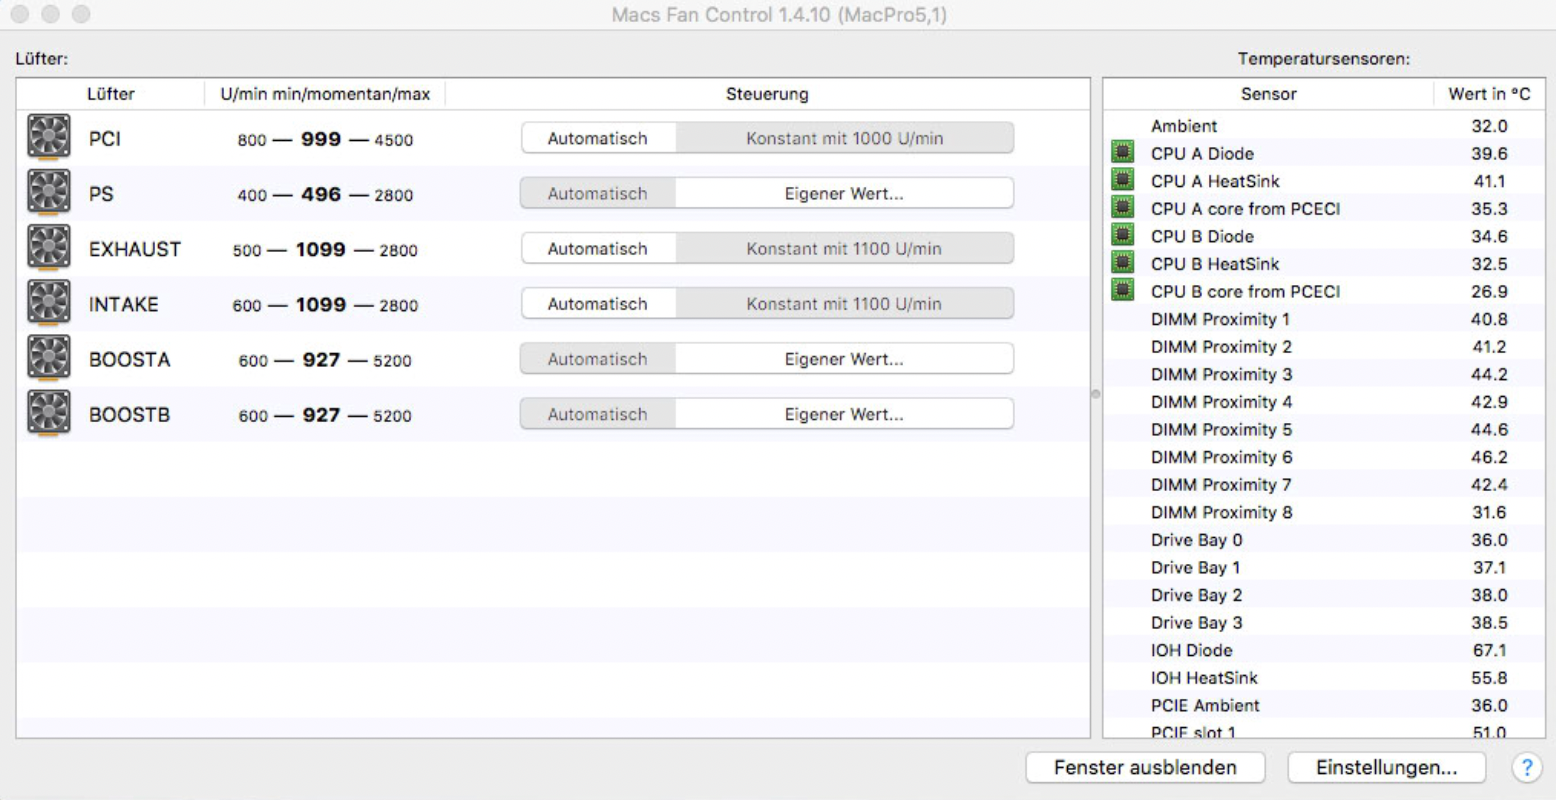
Task: Select DIMM Proximity 5 sensor row
Action: [x=1324, y=429]
